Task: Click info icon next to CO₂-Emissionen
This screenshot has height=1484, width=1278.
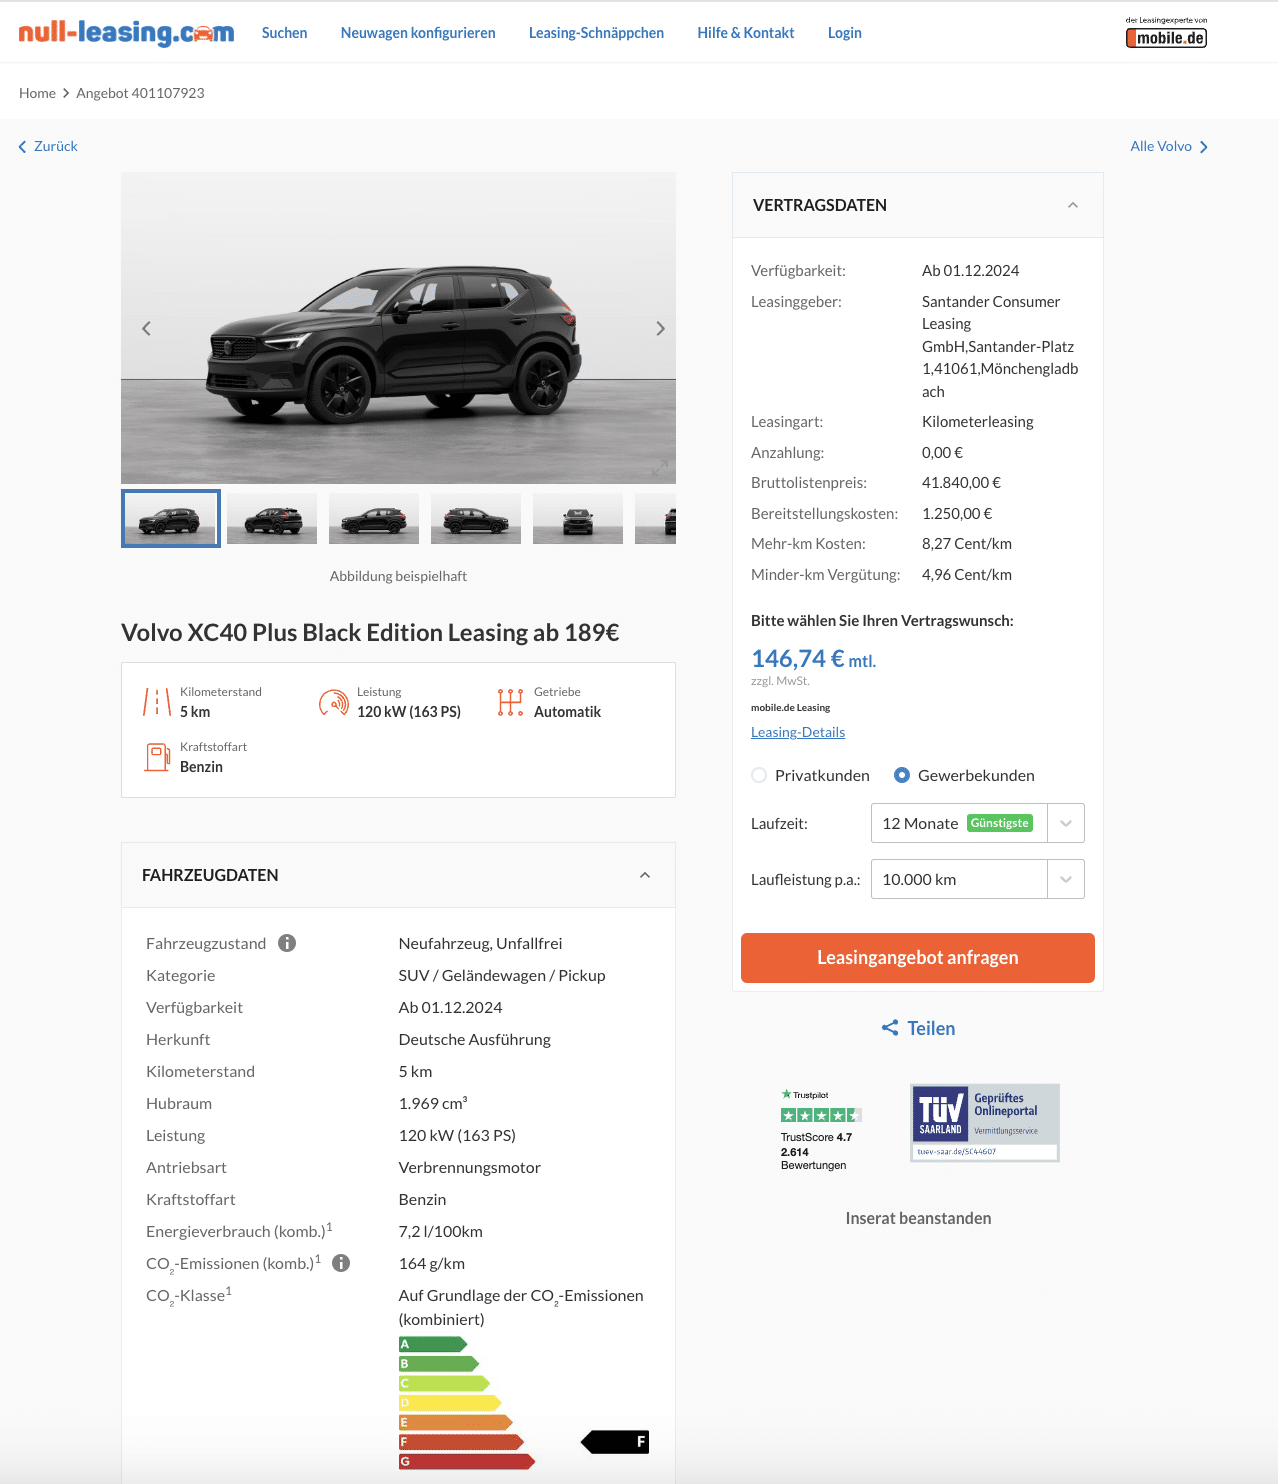Action: (x=341, y=1263)
